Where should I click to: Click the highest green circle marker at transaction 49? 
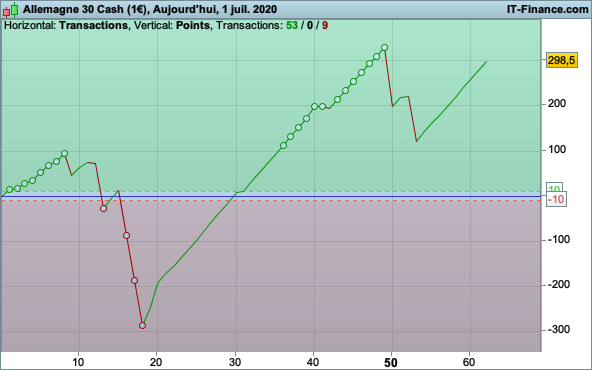[384, 48]
